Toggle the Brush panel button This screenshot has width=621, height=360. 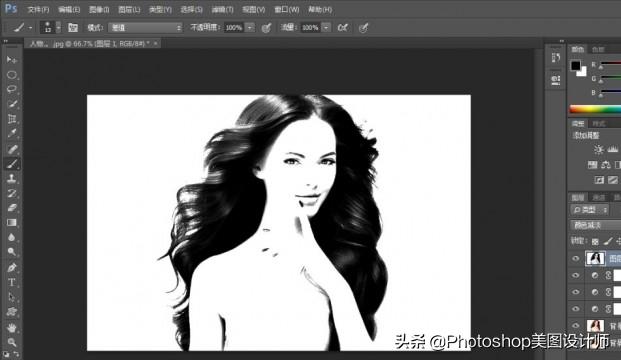pos(72,28)
